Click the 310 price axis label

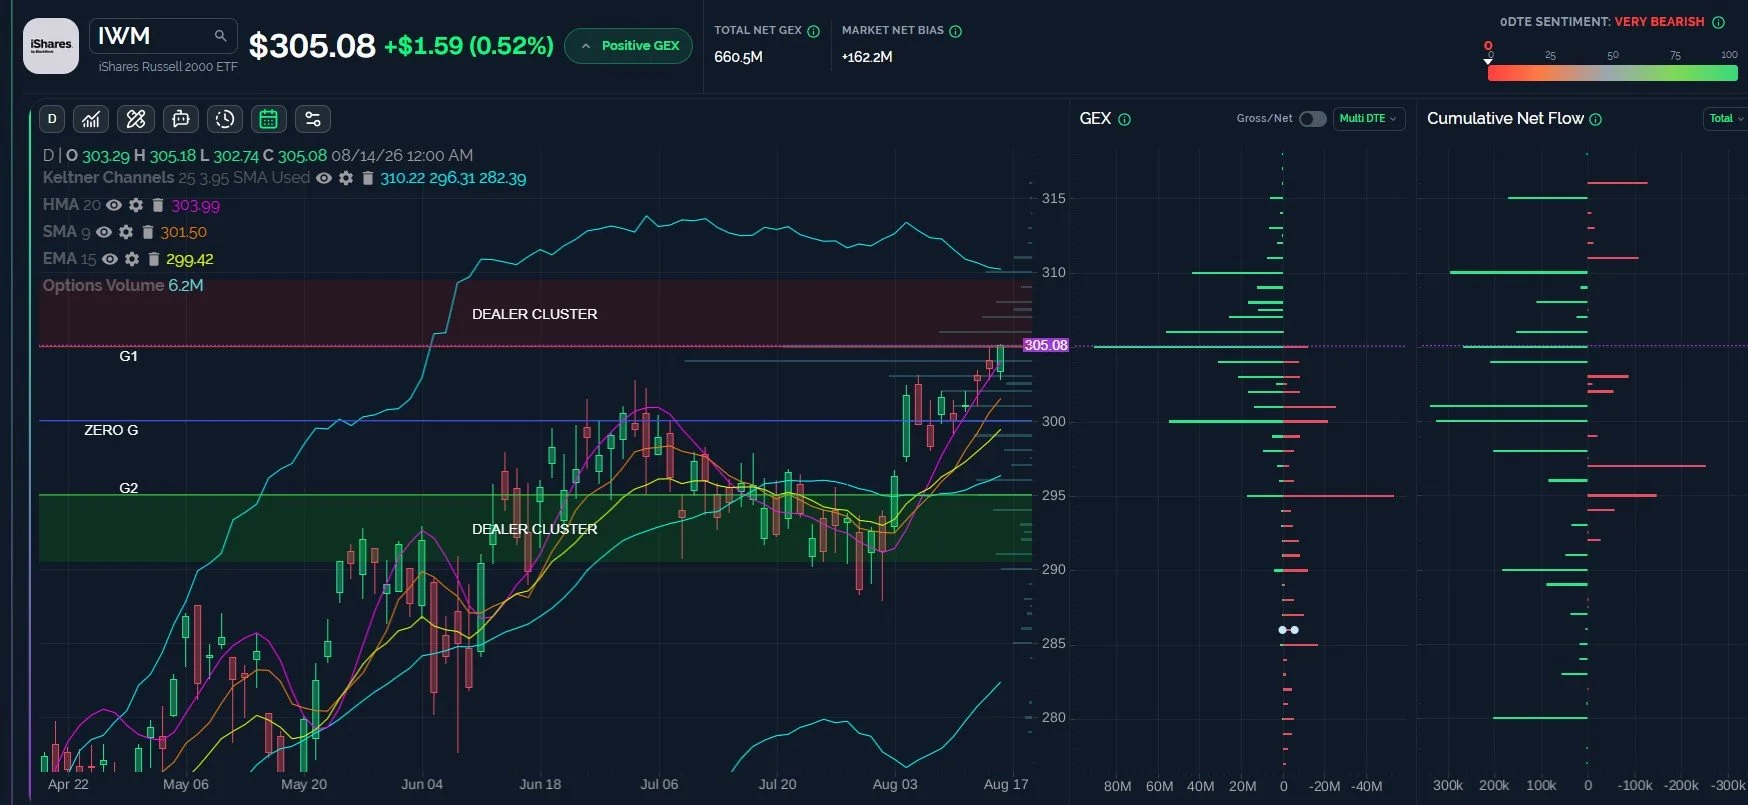tap(1054, 272)
